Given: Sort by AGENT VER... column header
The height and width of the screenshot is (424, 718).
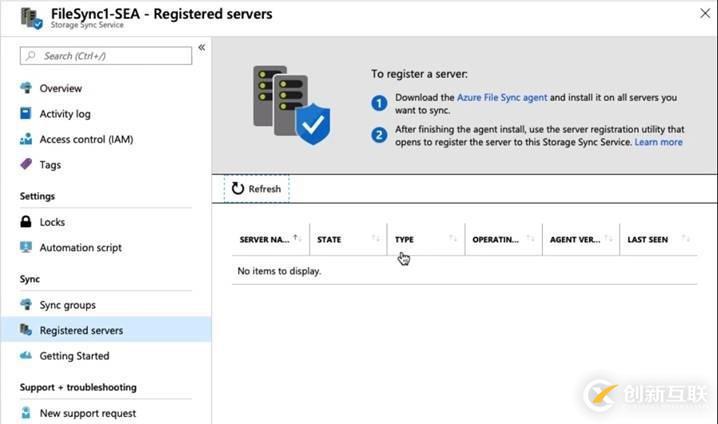Looking at the screenshot, I should (x=575, y=239).
